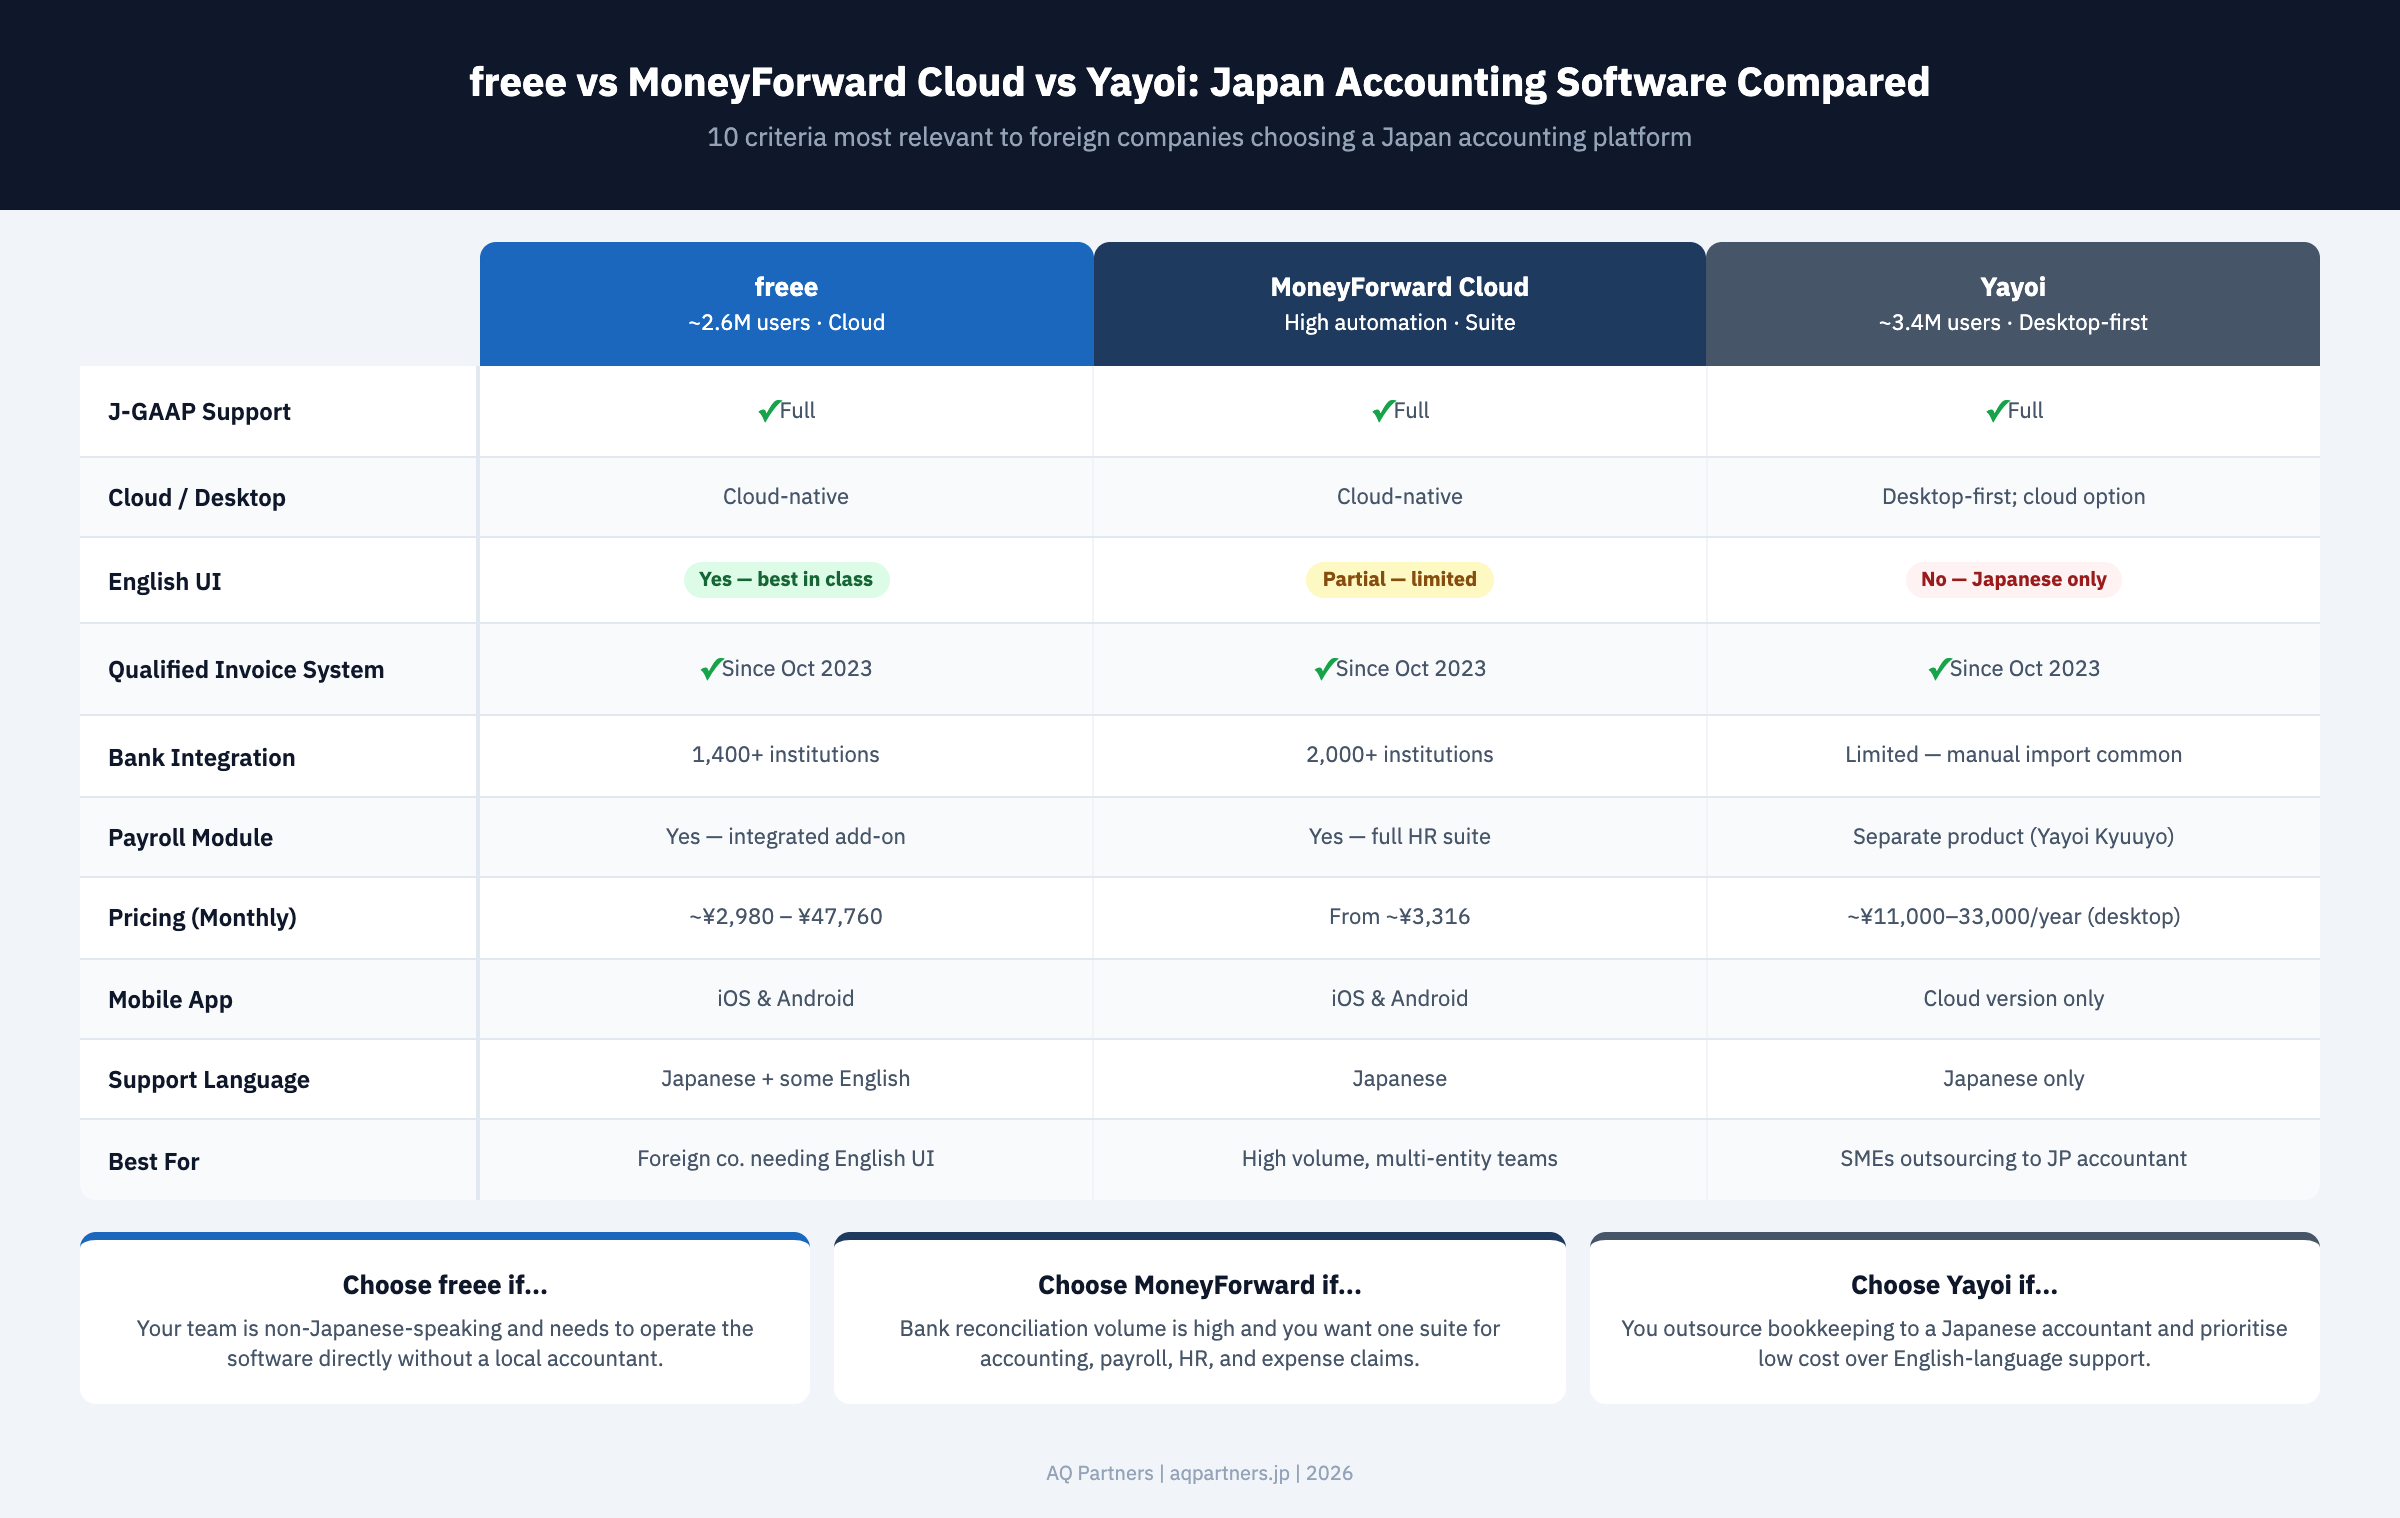
Task: Click the green Yes — best in class badge
Action: pyautogui.click(x=786, y=579)
